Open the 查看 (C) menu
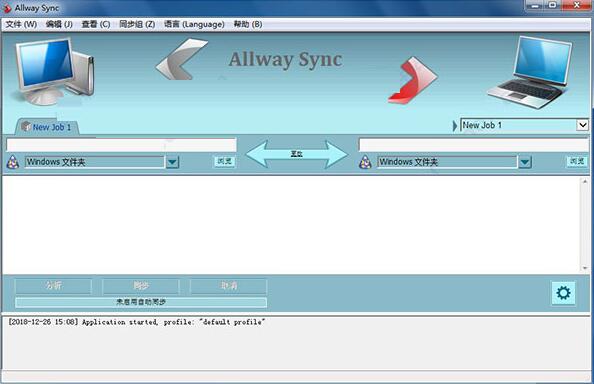Viewport: 594px width, 384px height. coord(96,24)
